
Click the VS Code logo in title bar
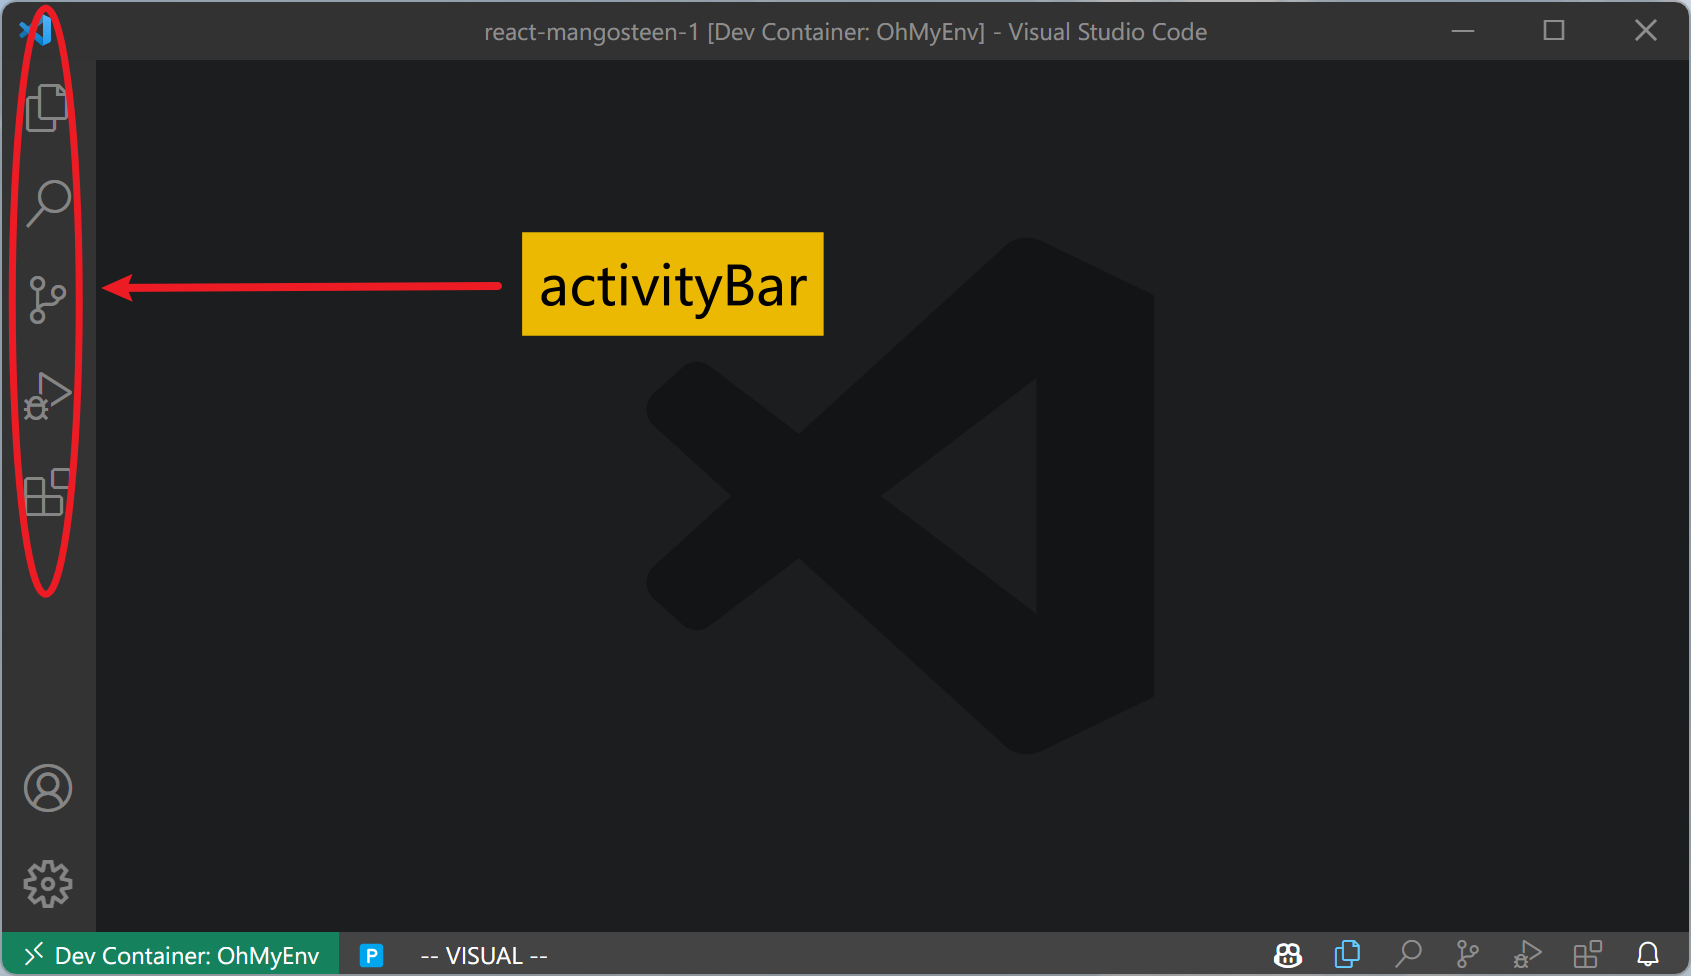(x=36, y=30)
